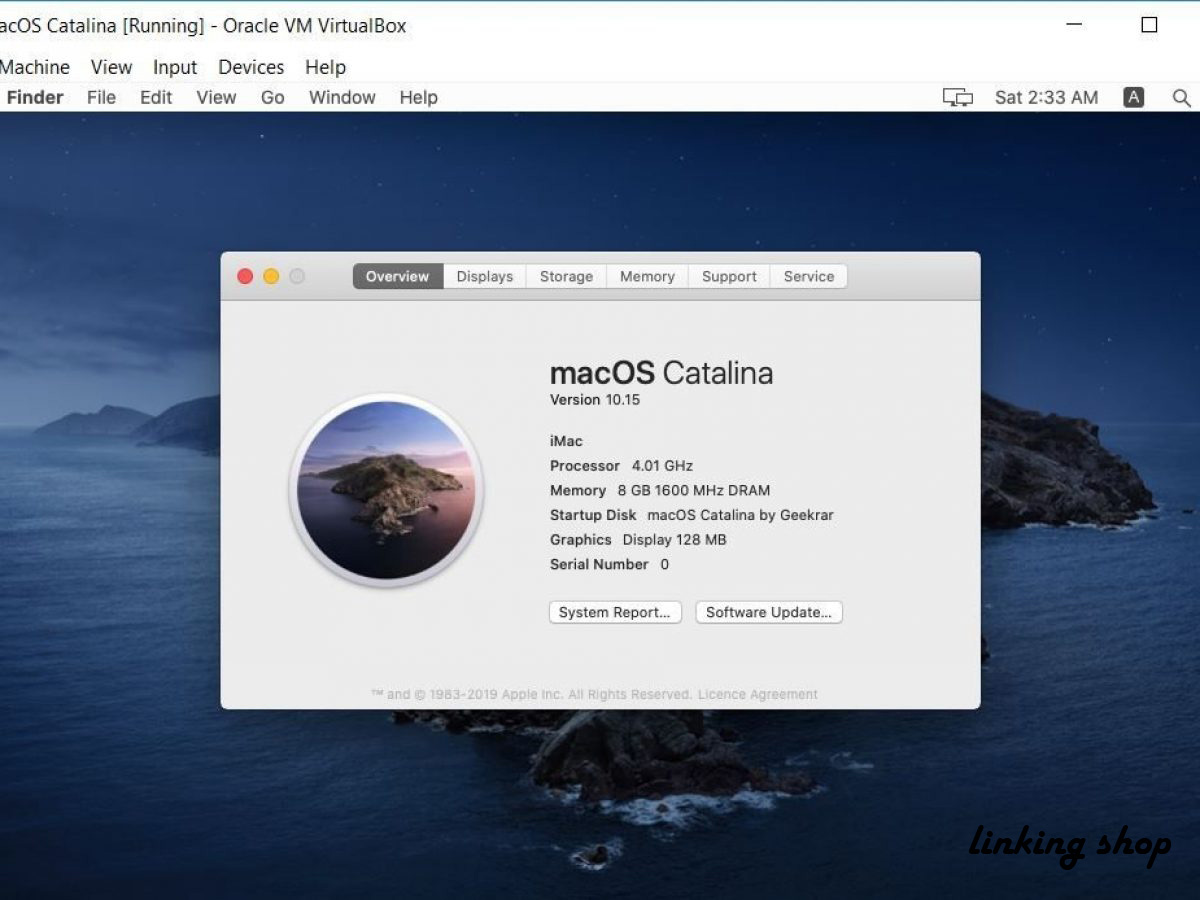
Task: Open the VirtualBox Input menu
Action: (x=174, y=66)
